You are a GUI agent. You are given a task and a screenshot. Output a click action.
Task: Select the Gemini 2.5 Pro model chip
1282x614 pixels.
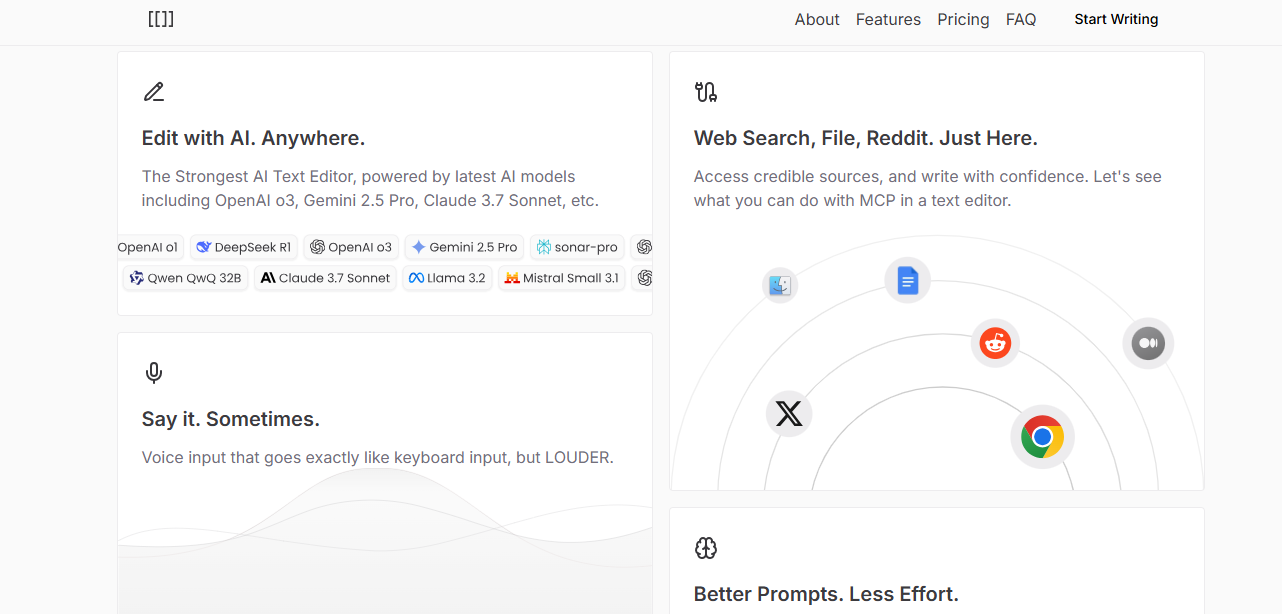tap(464, 247)
